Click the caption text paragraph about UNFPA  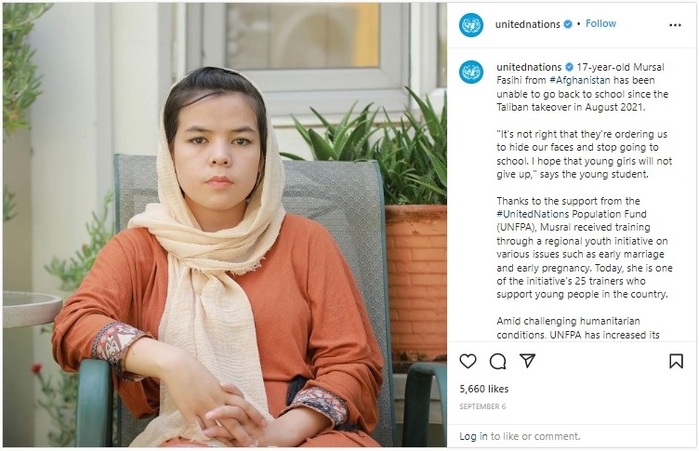point(584,247)
